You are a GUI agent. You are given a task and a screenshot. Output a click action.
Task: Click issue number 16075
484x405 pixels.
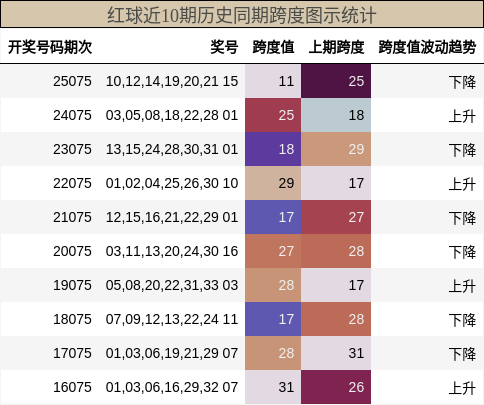point(72,387)
